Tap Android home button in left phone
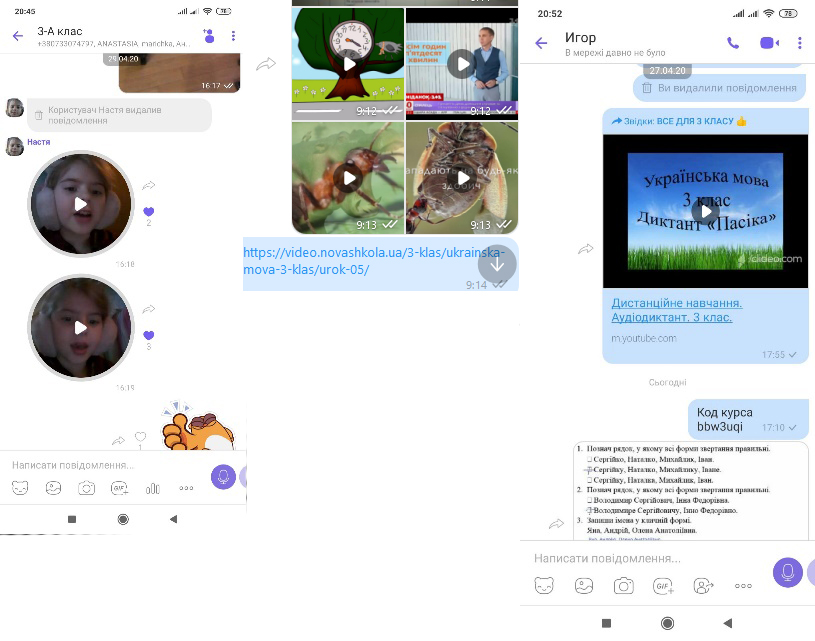Screen dimensions: 815x641 (123, 519)
